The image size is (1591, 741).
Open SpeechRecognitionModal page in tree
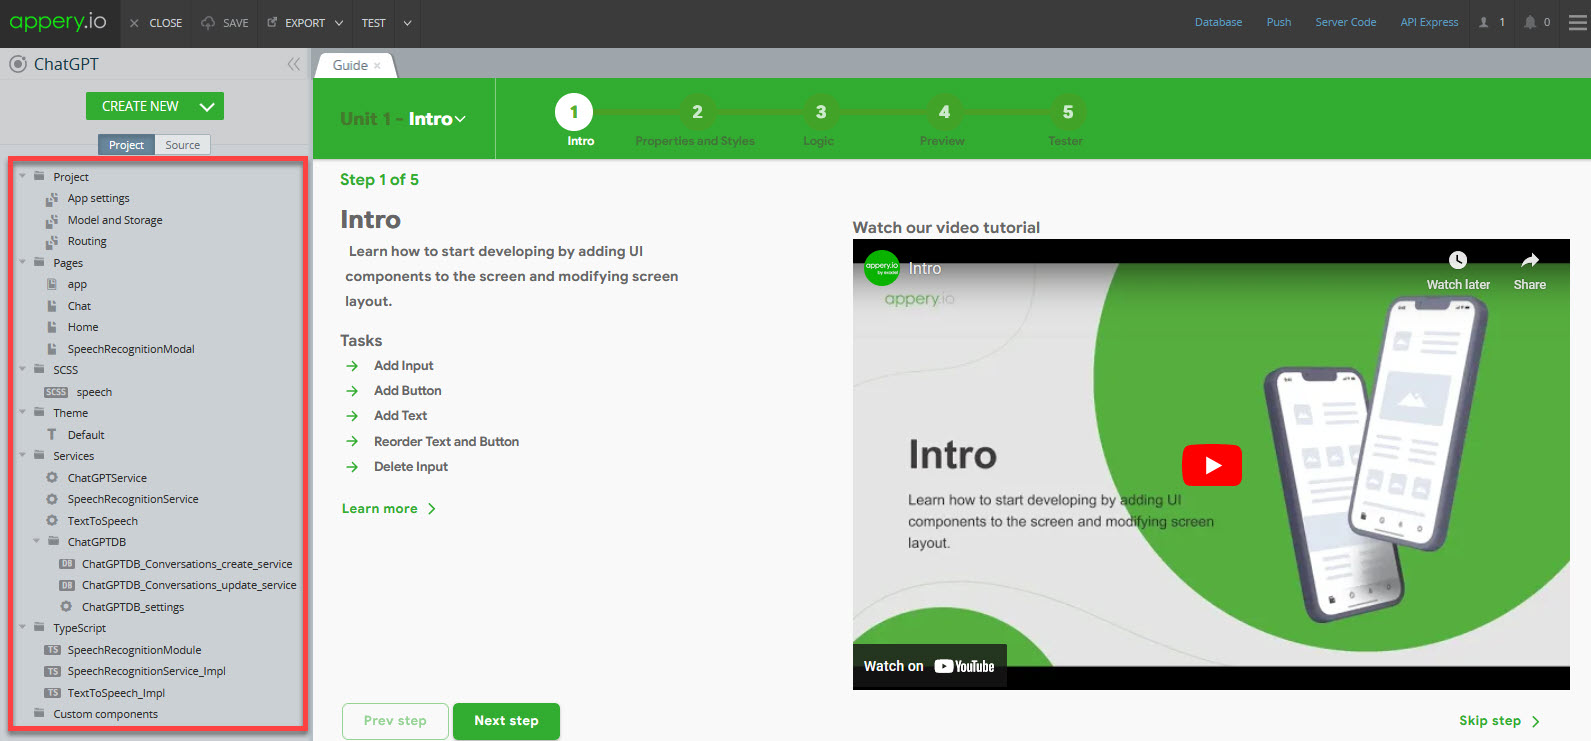pyautogui.click(x=131, y=349)
